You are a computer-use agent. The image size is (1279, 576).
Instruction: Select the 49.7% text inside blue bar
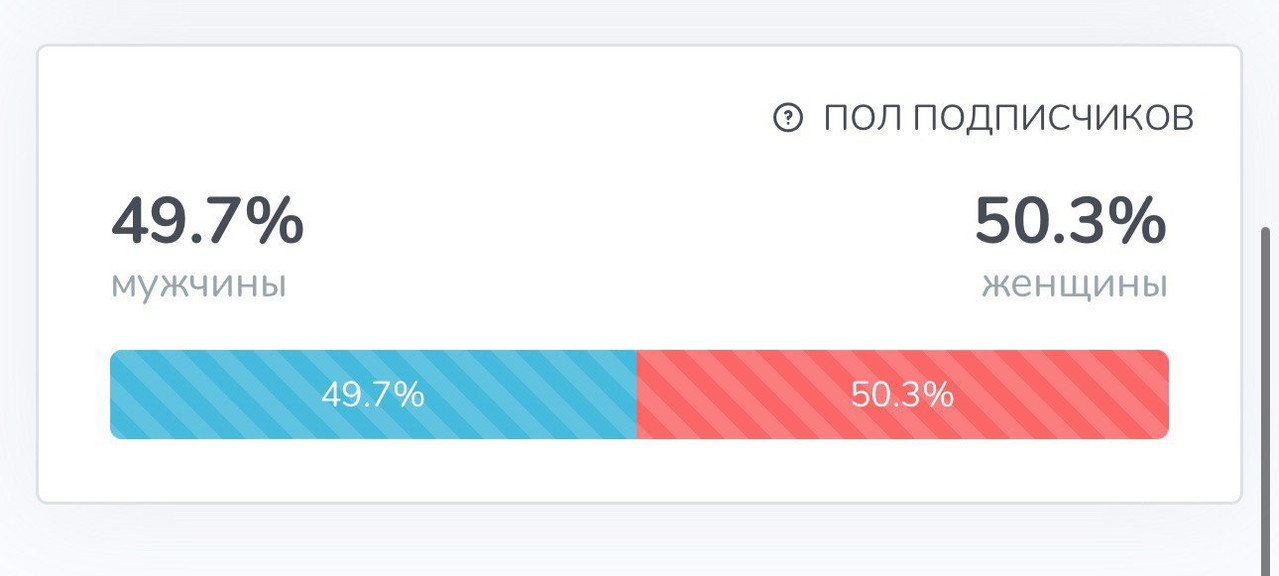(373, 395)
